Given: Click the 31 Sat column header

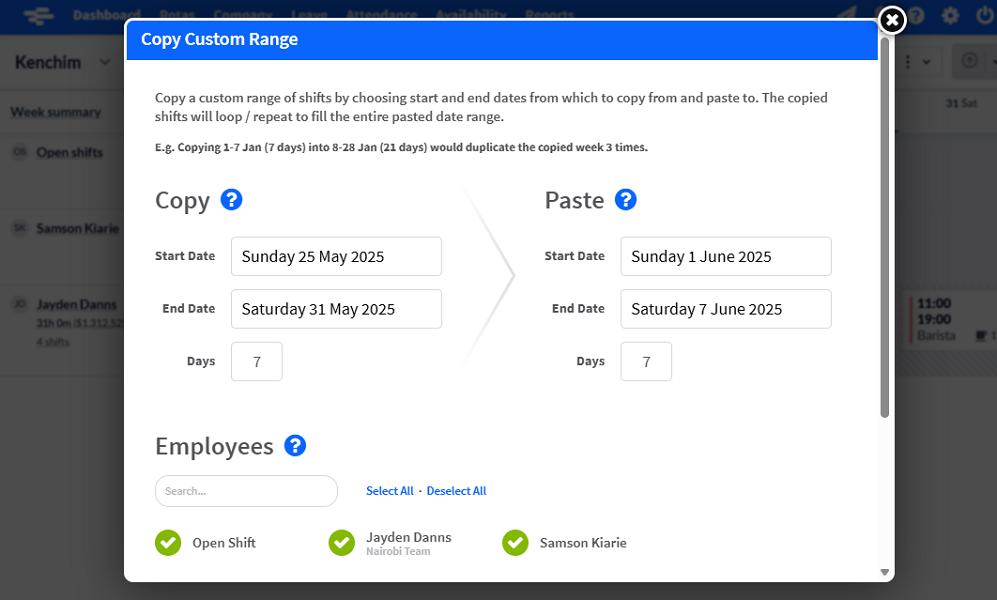Looking at the screenshot, I should coord(961,103).
